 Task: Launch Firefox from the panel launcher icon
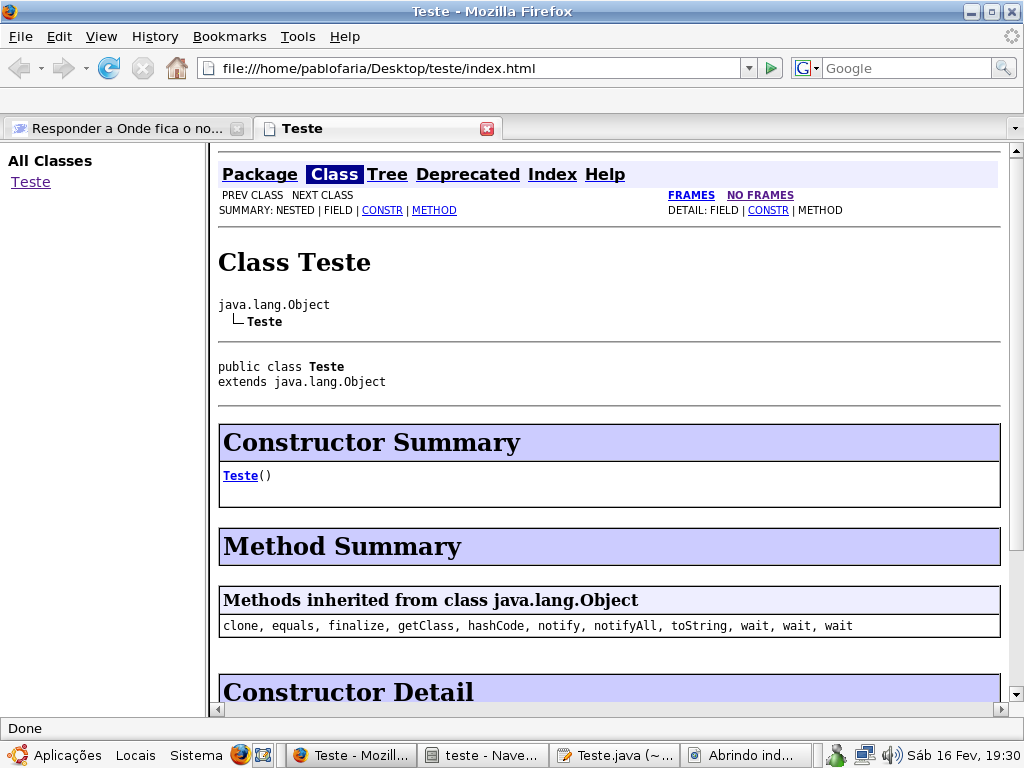(x=240, y=755)
